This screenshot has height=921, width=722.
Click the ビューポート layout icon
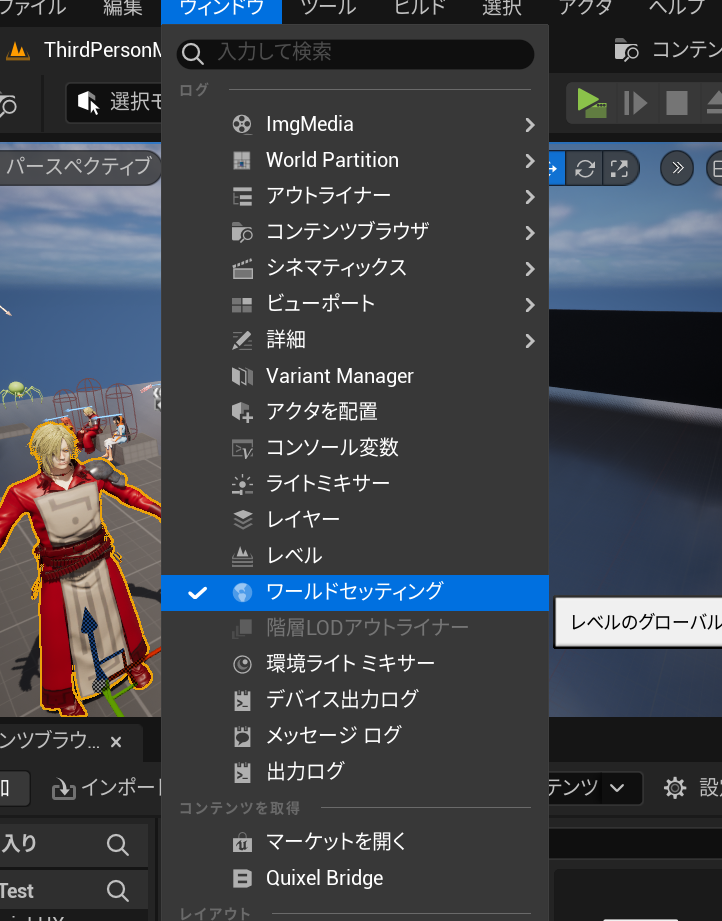[x=242, y=304]
